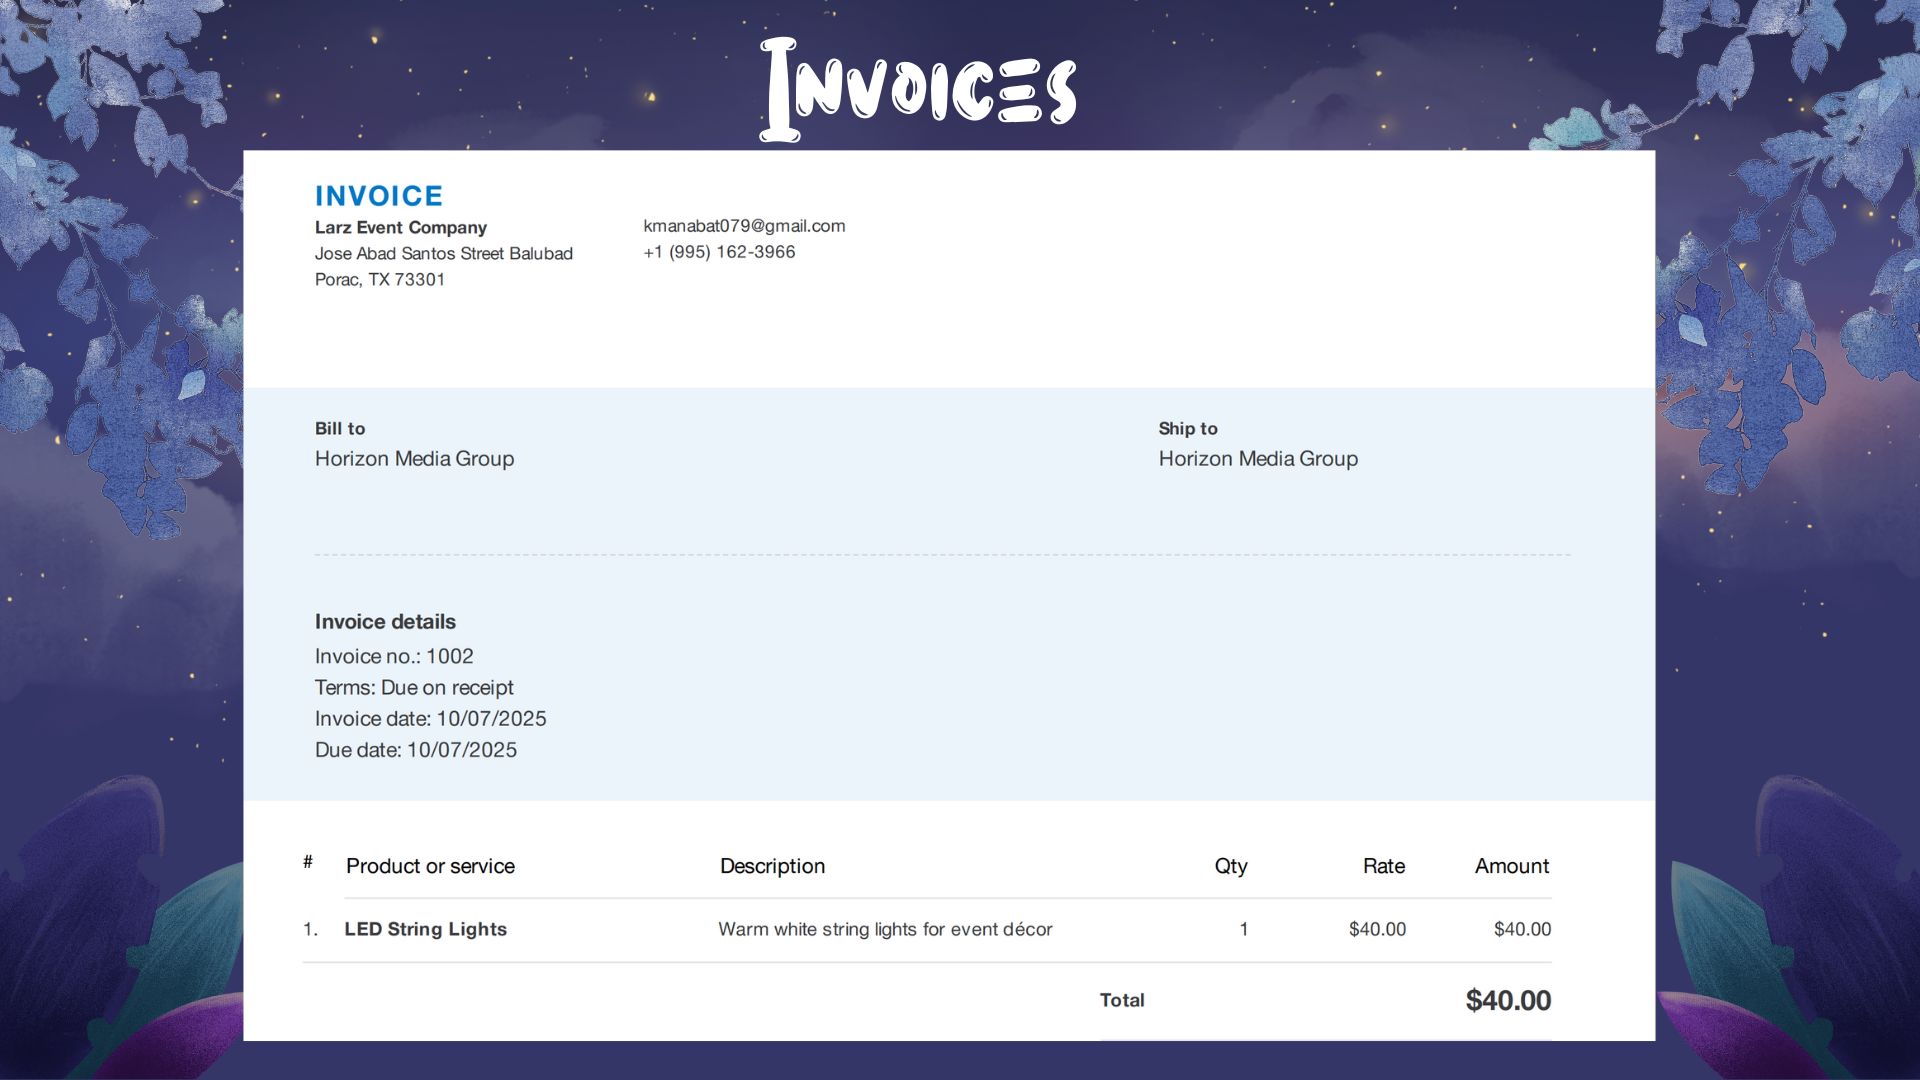Image resolution: width=1920 pixels, height=1080 pixels.
Task: Select Horizon Media Group under Bill to
Action: tap(414, 459)
